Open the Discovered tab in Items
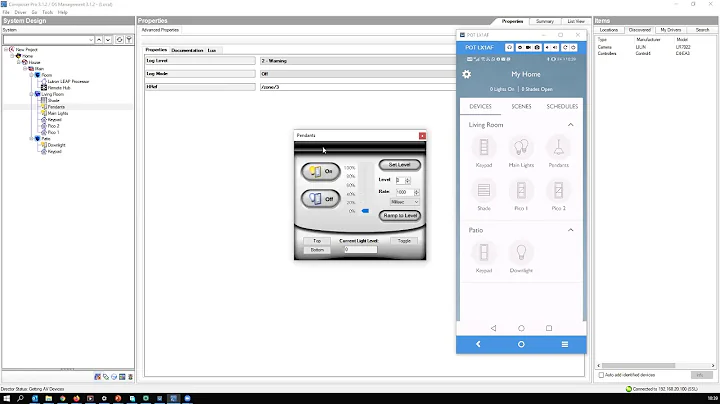This screenshot has height=404, width=720. coord(640,30)
